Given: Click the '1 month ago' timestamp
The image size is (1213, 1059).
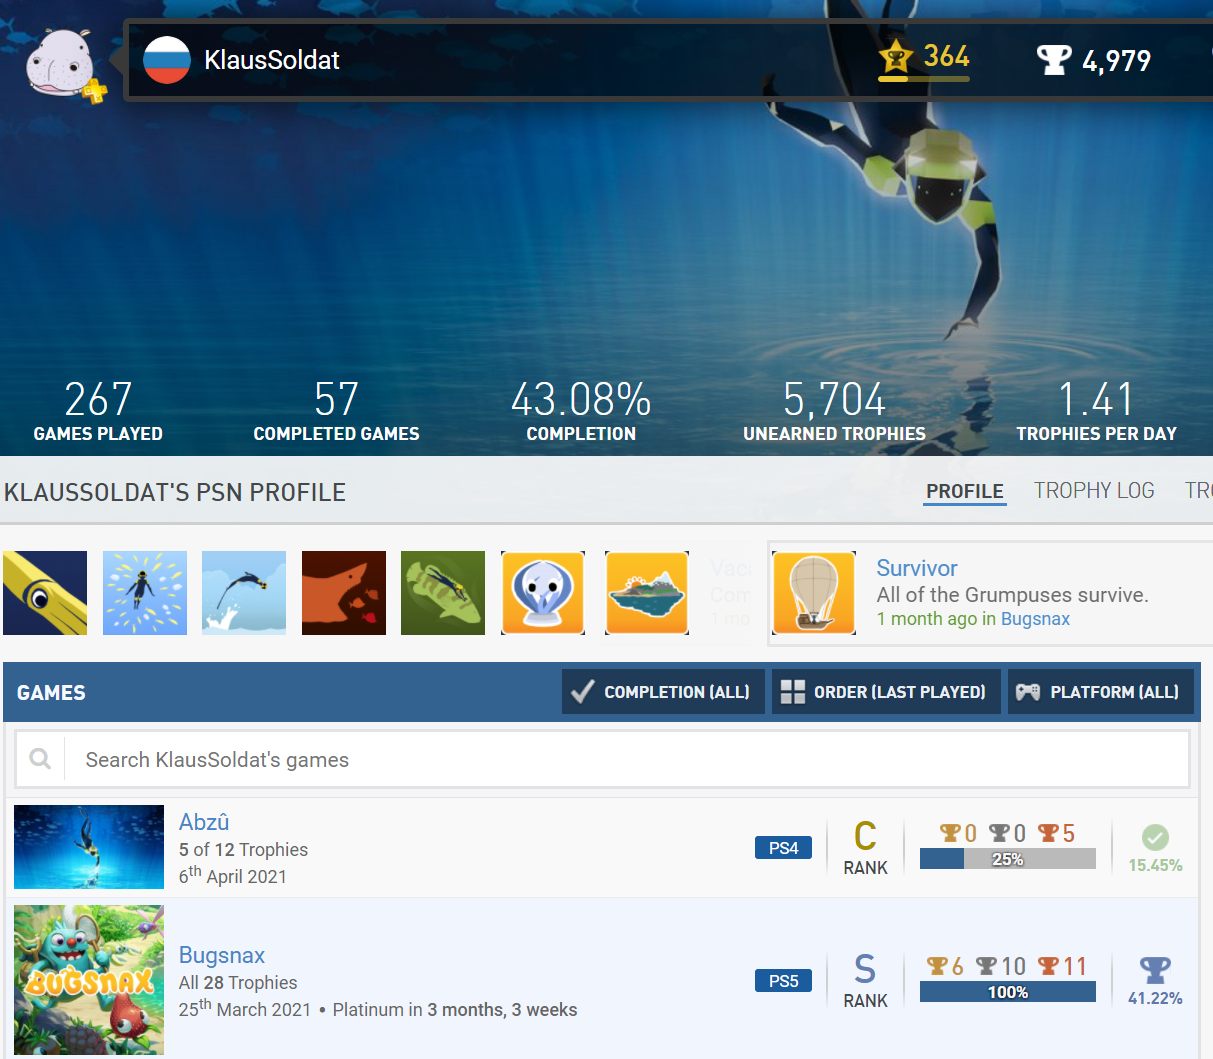Looking at the screenshot, I should 928,619.
